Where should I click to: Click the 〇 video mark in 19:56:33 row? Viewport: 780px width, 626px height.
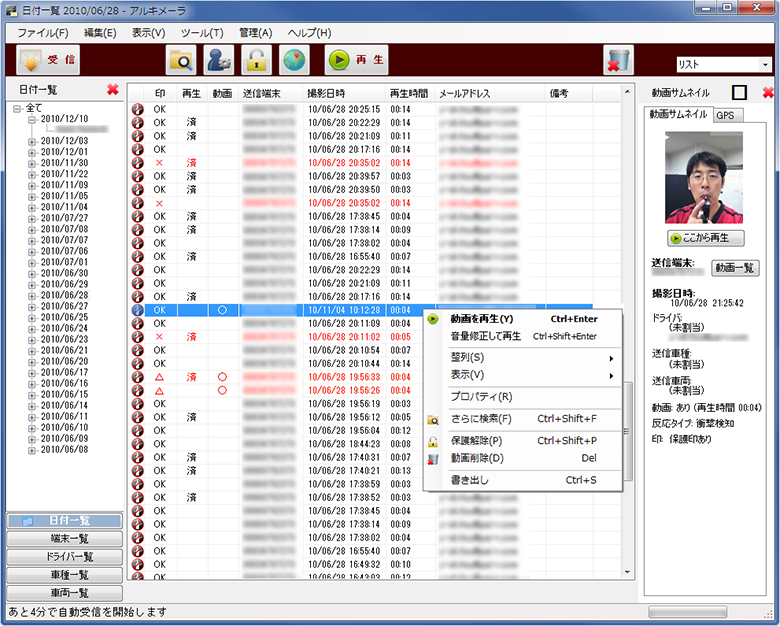[x=222, y=377]
